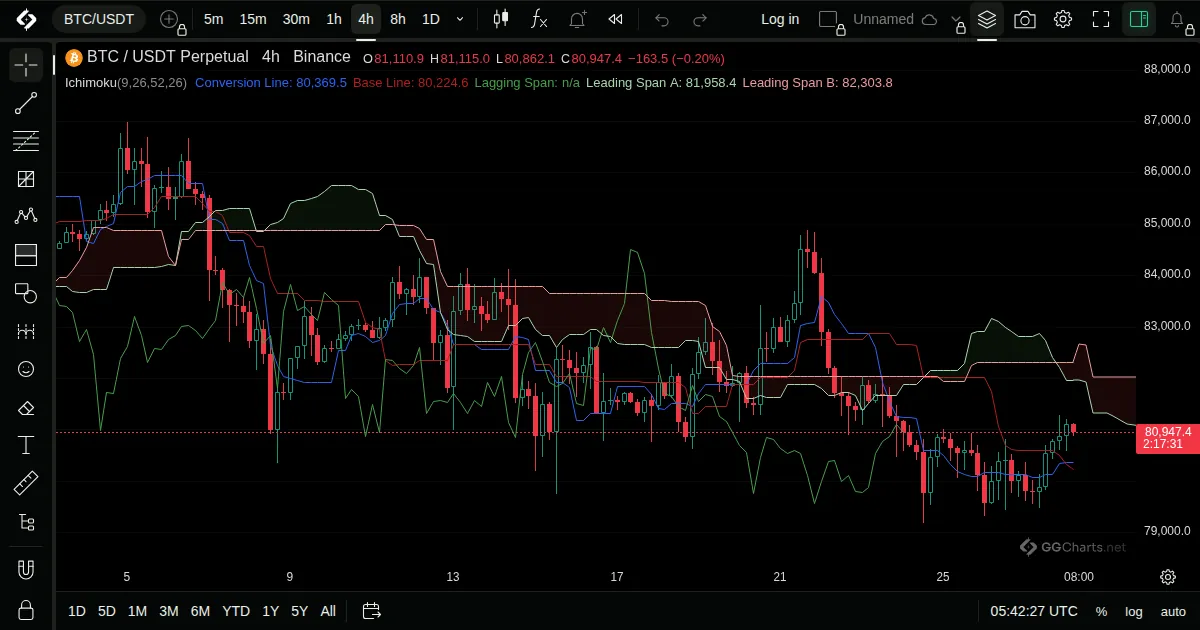Click the Ichimoku indicator label

coord(125,83)
